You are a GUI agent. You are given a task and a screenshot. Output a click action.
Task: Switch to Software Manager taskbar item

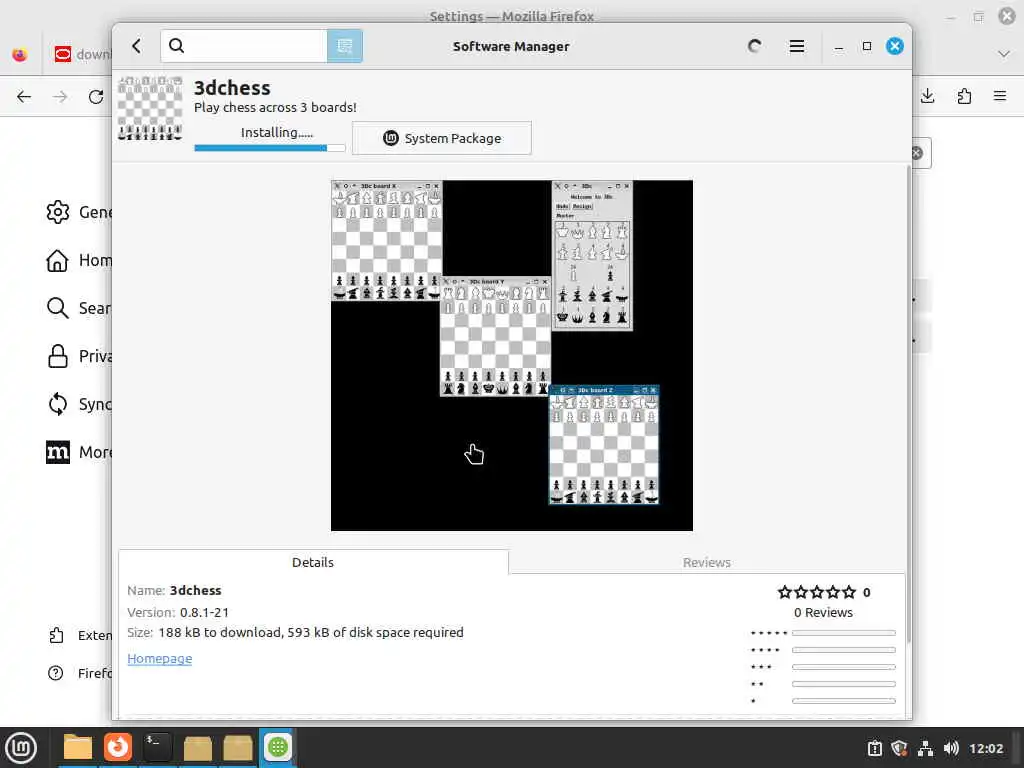click(278, 747)
